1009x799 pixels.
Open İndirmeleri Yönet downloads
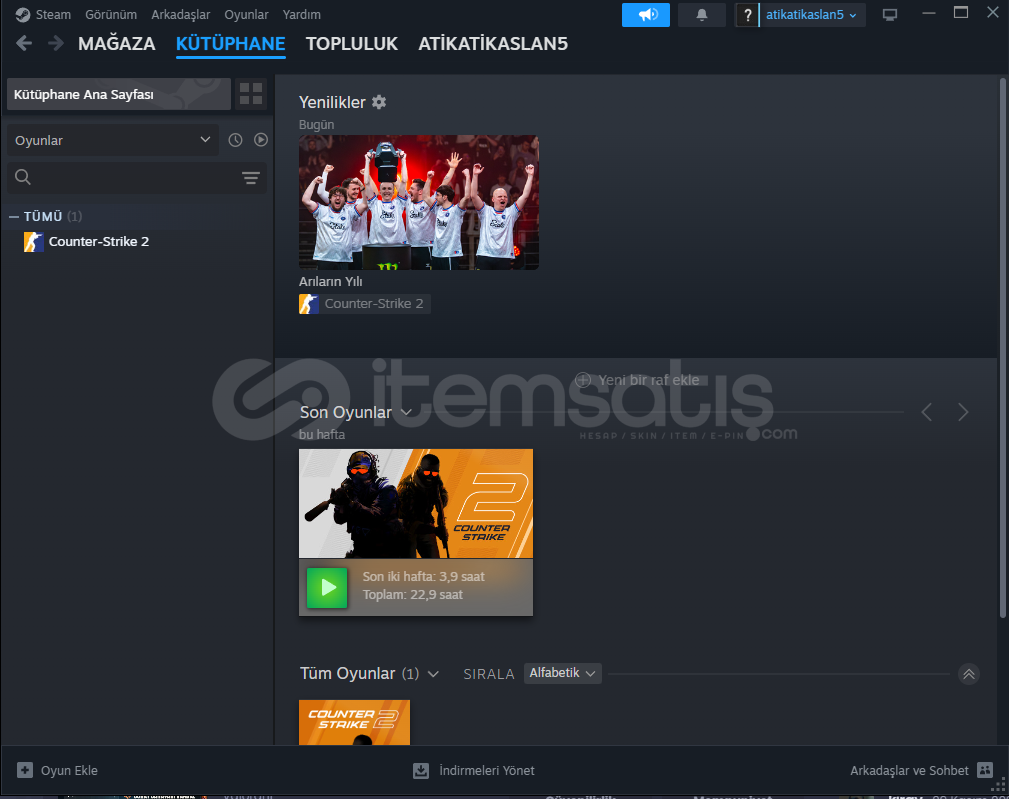pos(474,770)
